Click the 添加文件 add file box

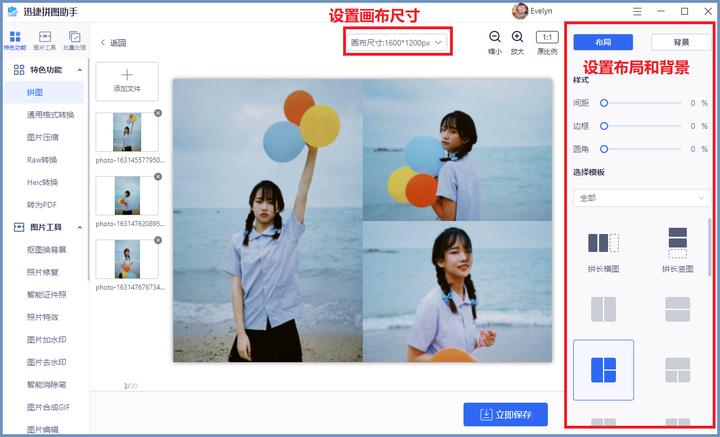[x=126, y=81]
